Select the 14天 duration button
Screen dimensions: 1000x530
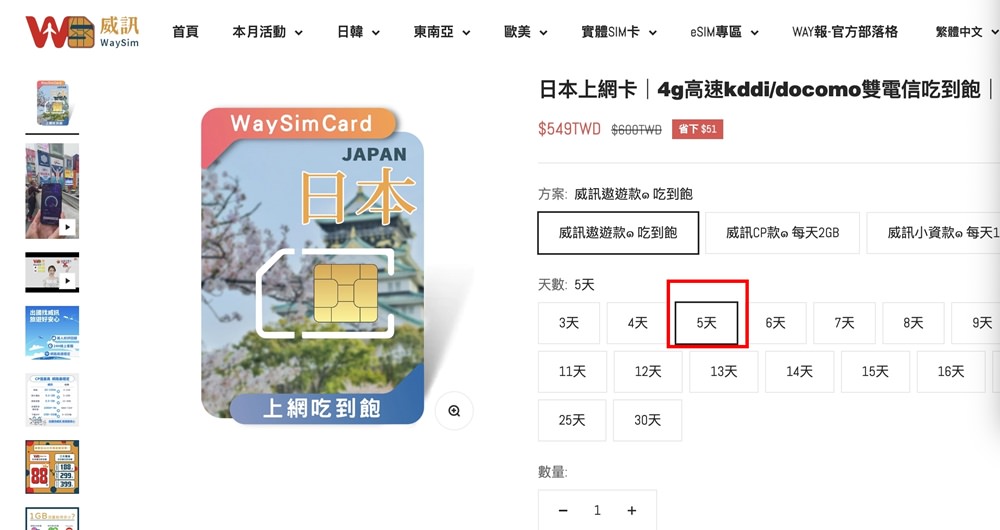pos(799,371)
